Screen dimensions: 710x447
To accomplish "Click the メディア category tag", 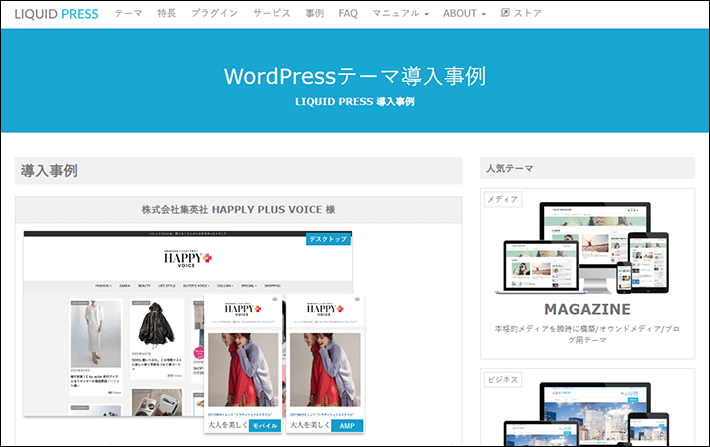I will (503, 199).
